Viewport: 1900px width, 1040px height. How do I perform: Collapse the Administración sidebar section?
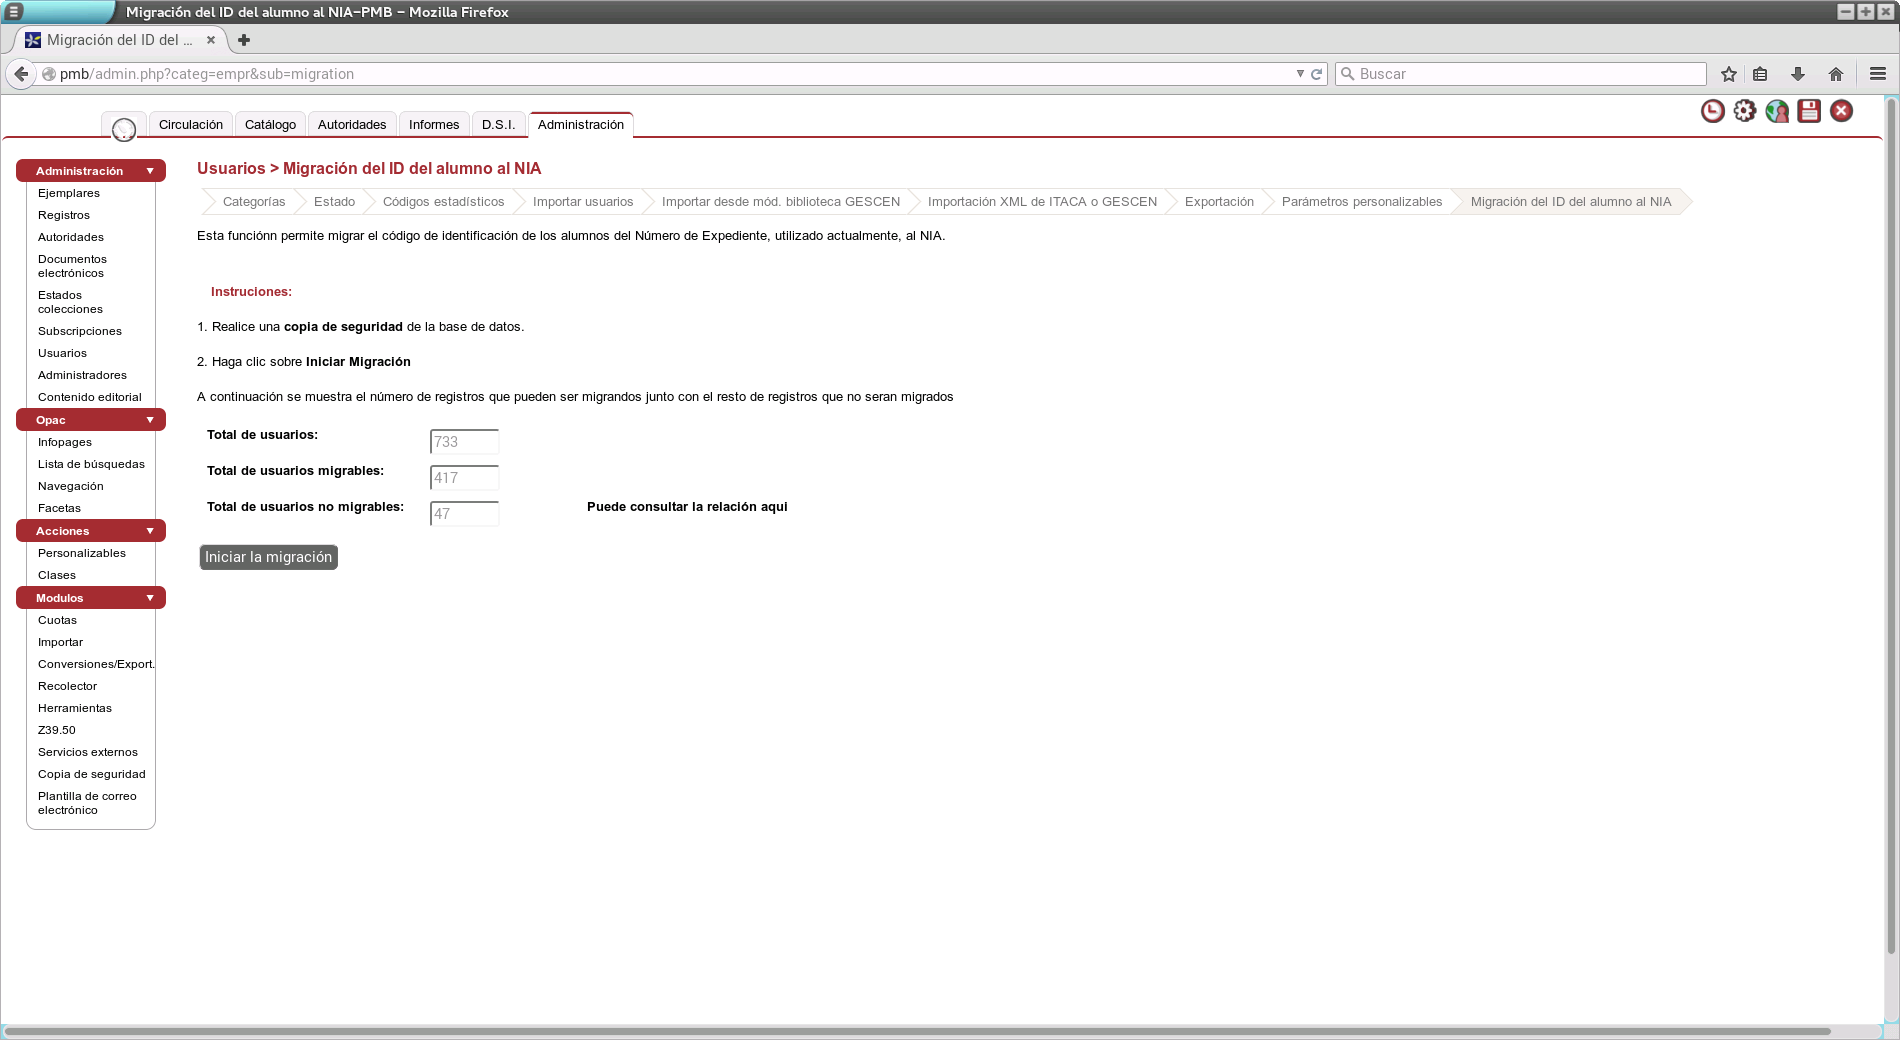tap(150, 171)
